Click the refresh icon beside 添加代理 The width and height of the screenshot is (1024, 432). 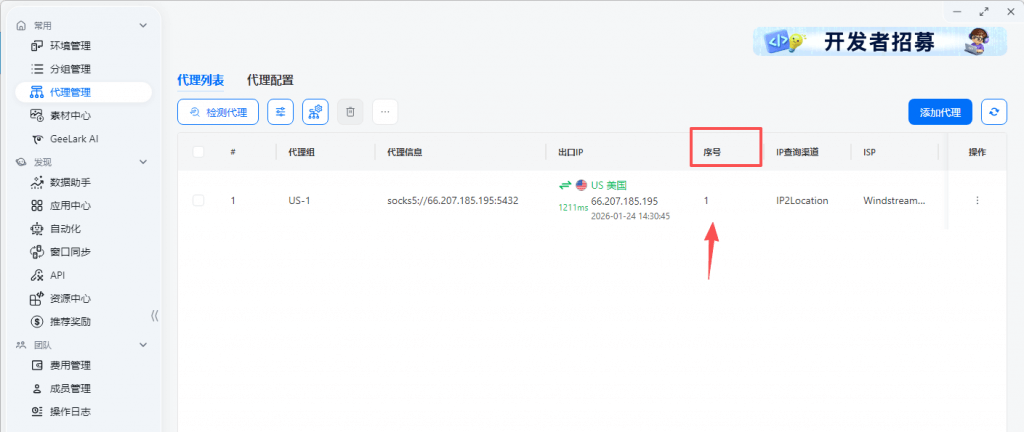pos(993,112)
